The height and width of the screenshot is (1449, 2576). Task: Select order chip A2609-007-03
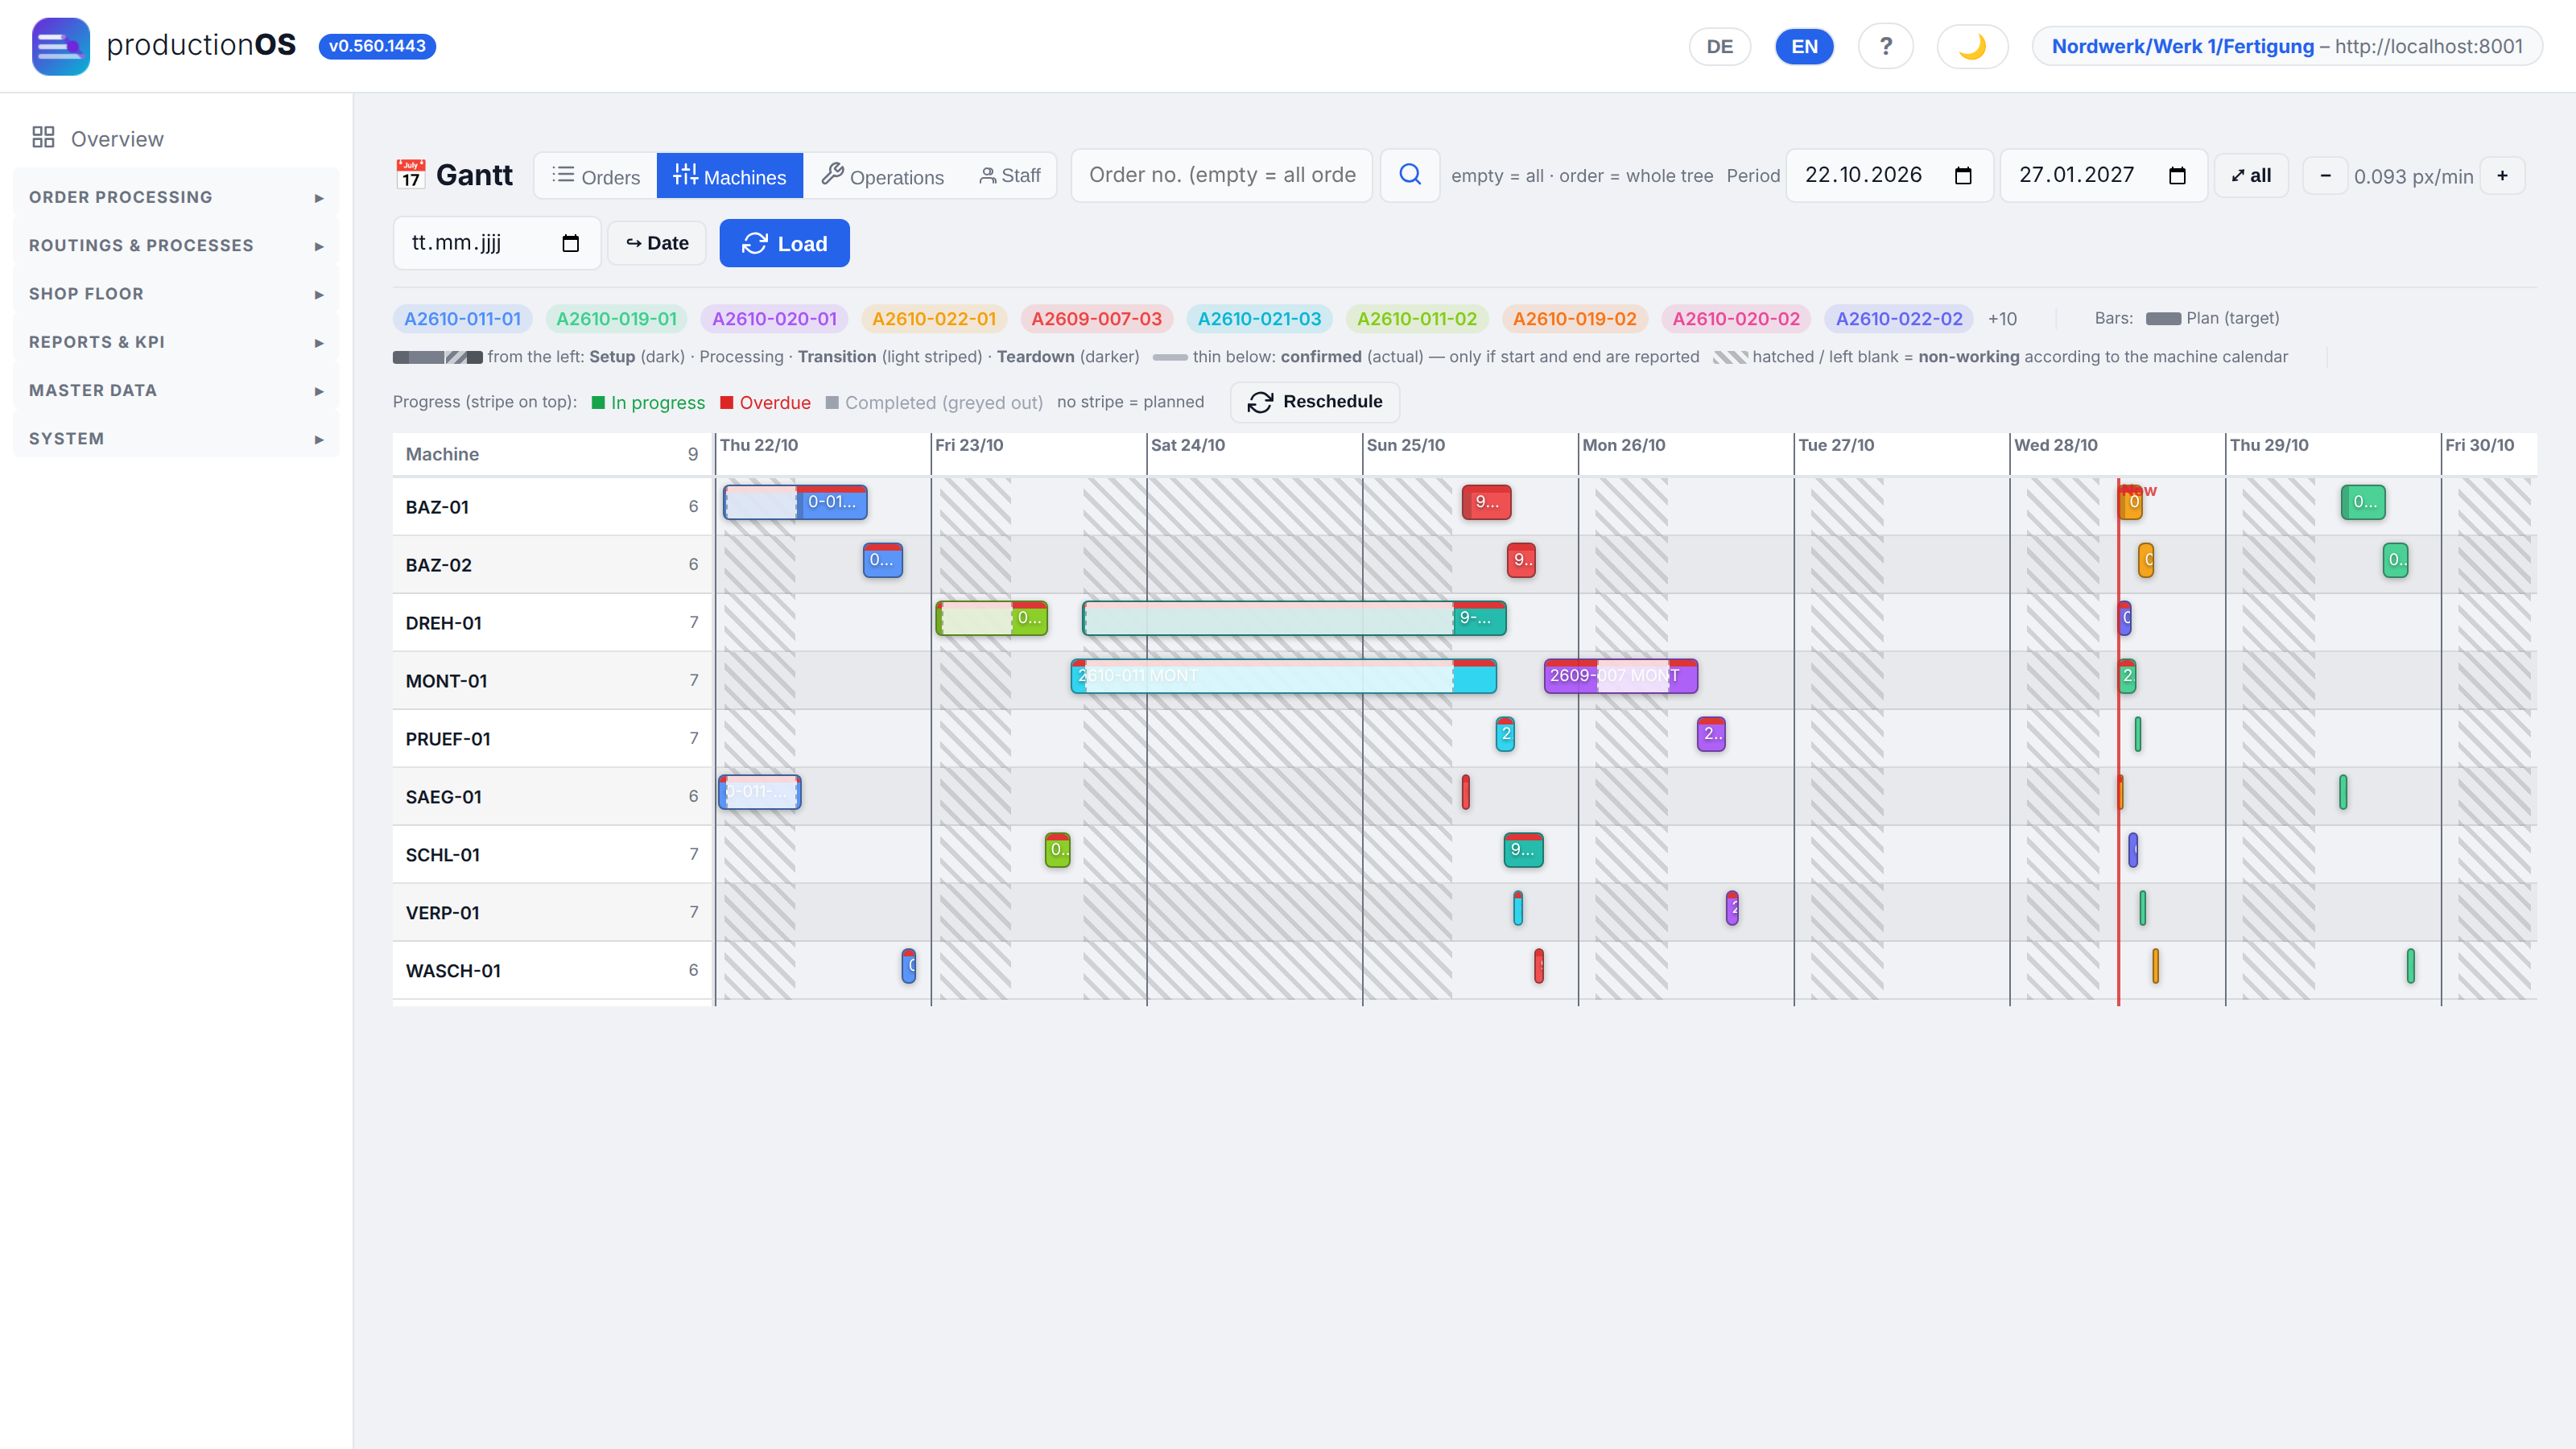coord(1096,319)
